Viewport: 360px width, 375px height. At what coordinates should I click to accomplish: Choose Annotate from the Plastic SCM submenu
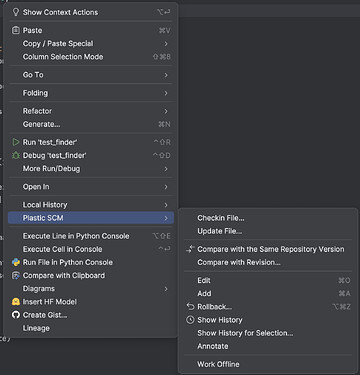pos(268,346)
